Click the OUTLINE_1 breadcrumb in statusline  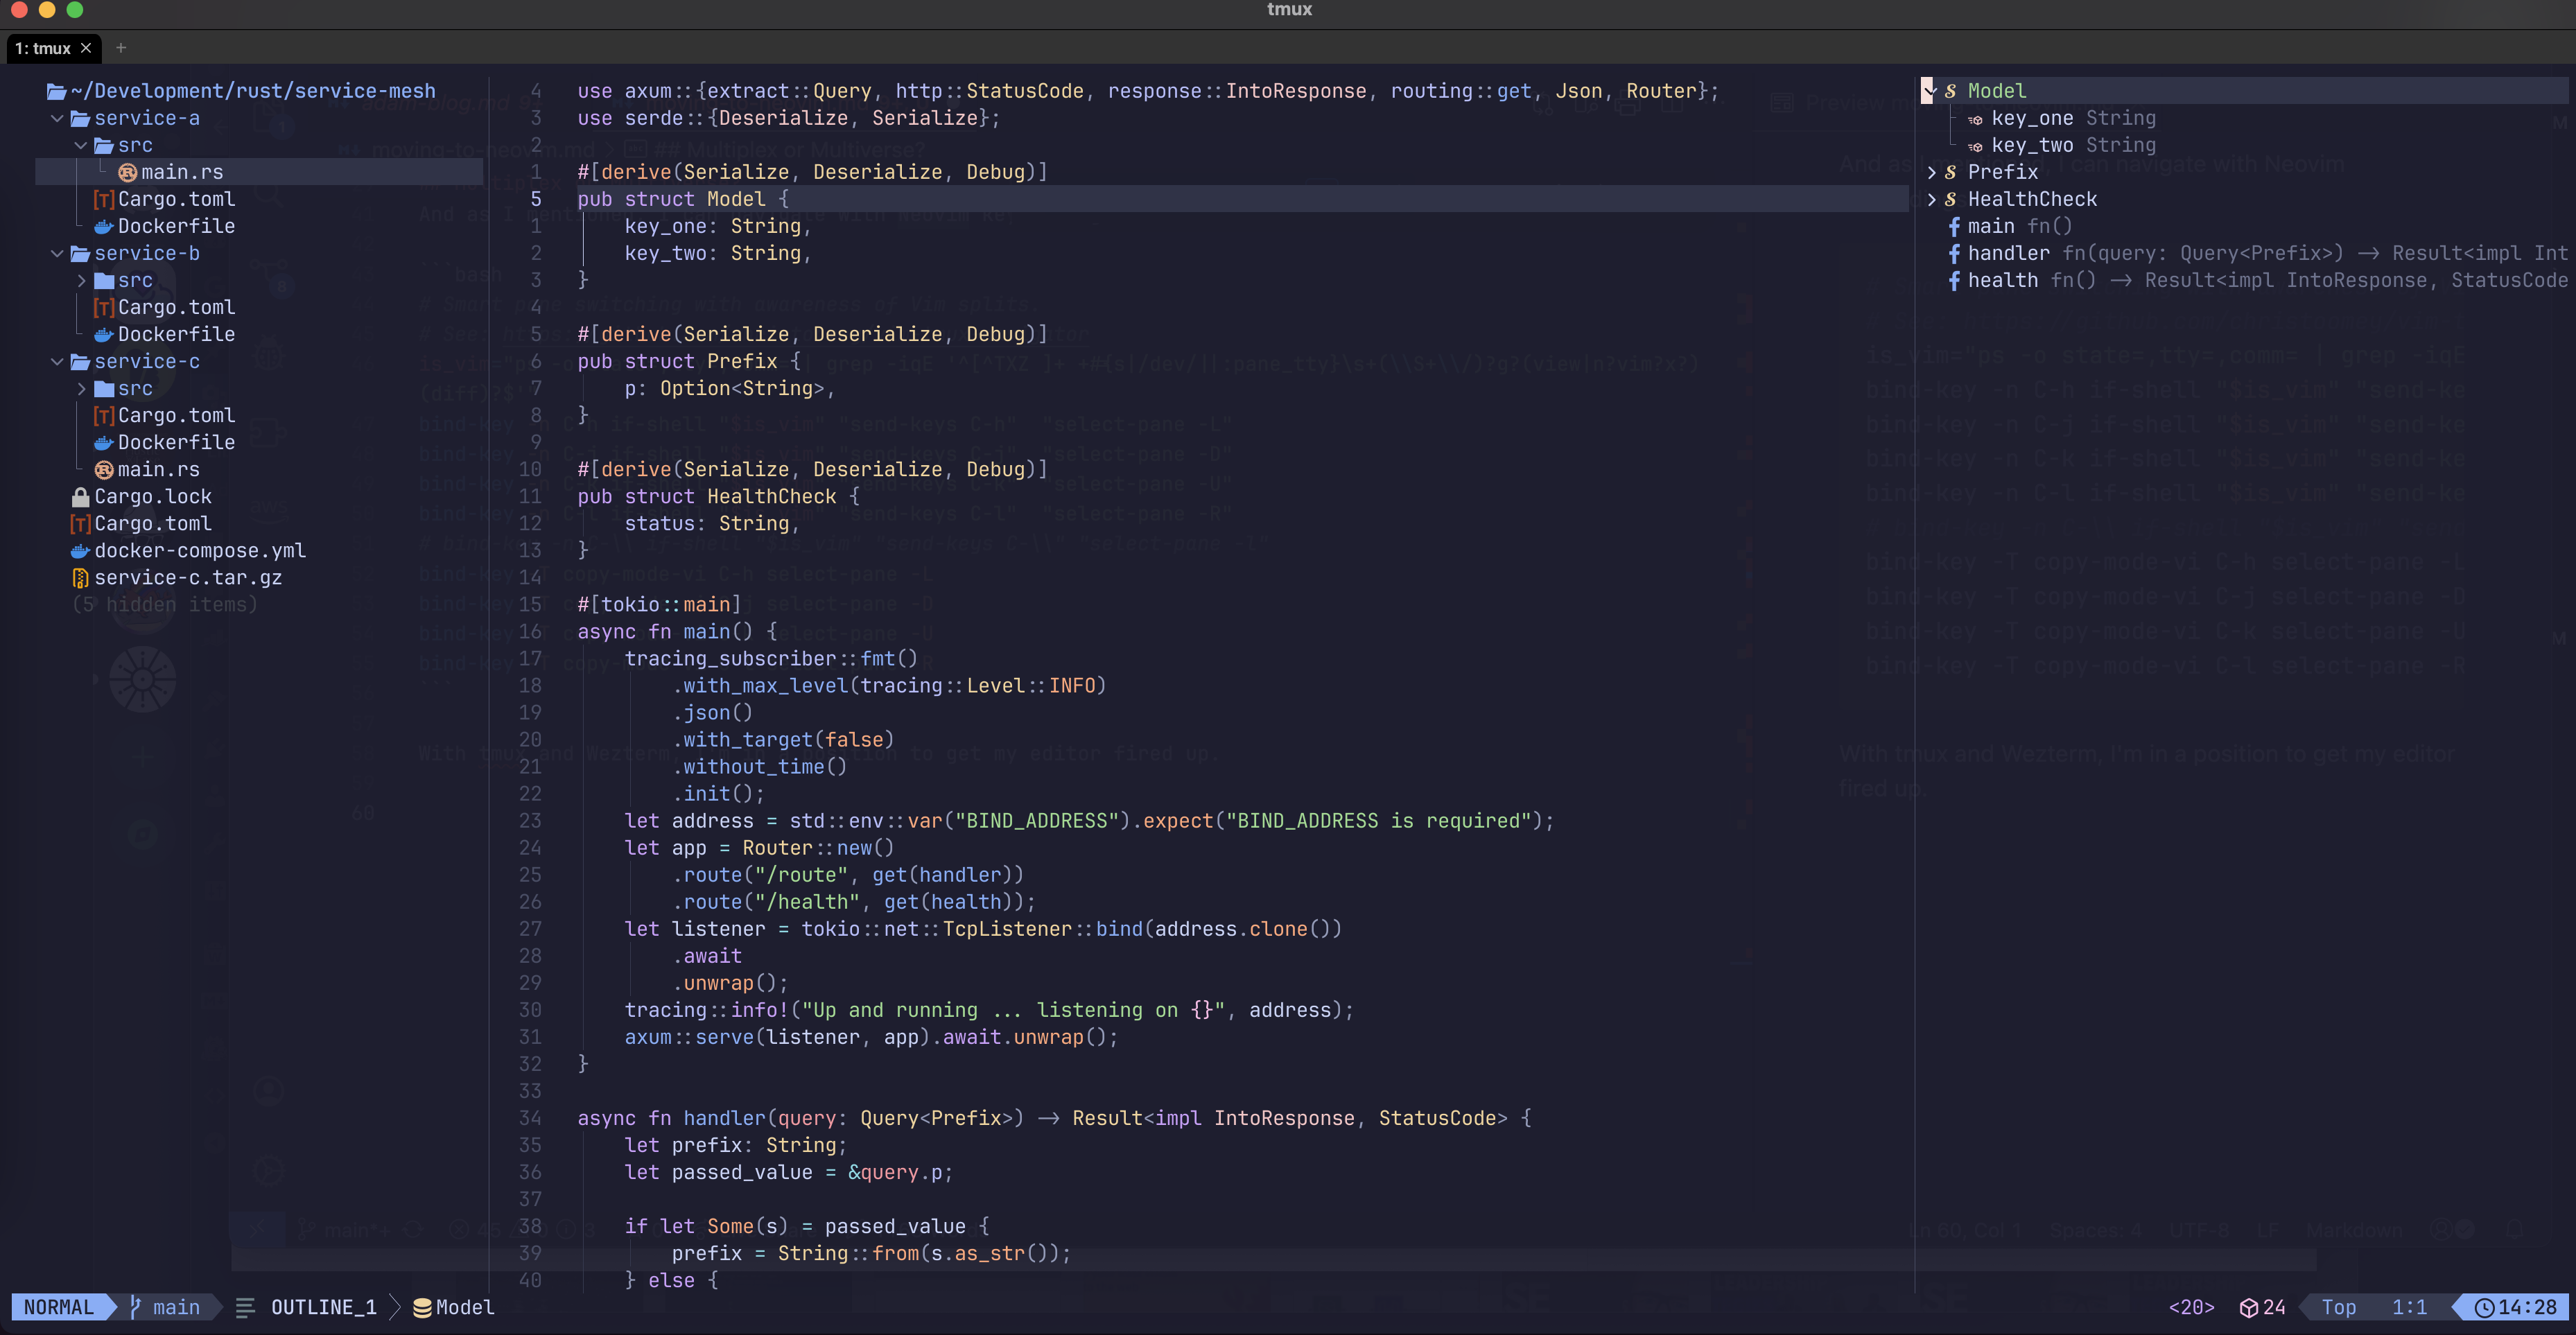(x=323, y=1307)
